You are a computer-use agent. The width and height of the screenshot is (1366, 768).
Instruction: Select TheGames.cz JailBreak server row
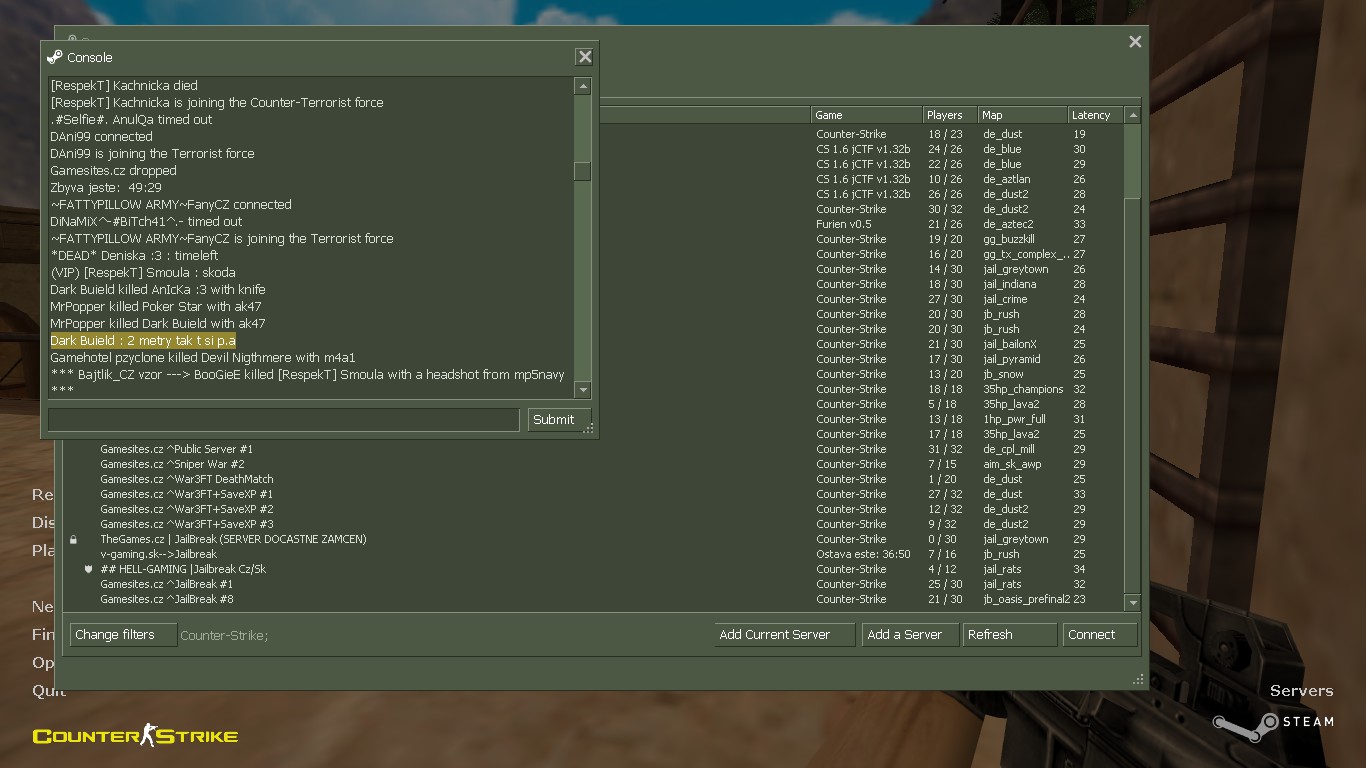point(594,539)
